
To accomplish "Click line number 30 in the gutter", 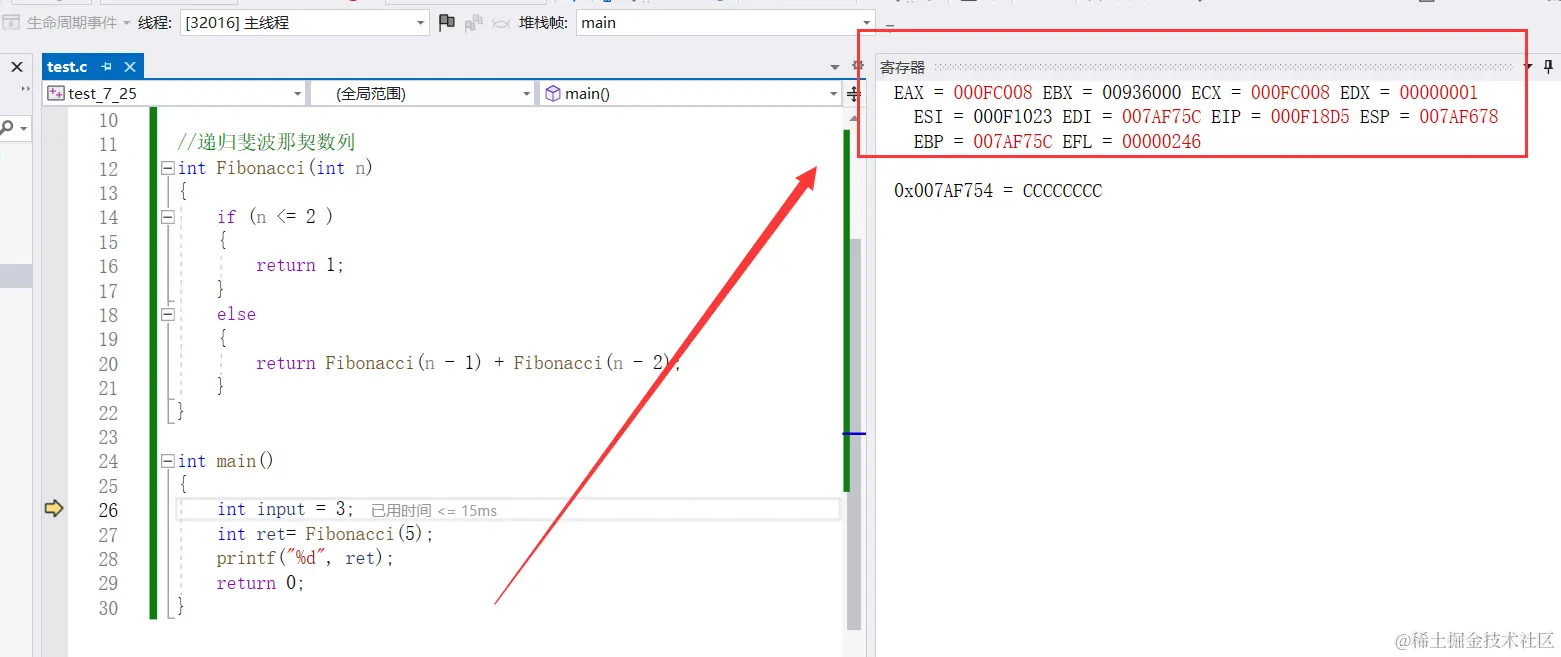I will coord(108,608).
